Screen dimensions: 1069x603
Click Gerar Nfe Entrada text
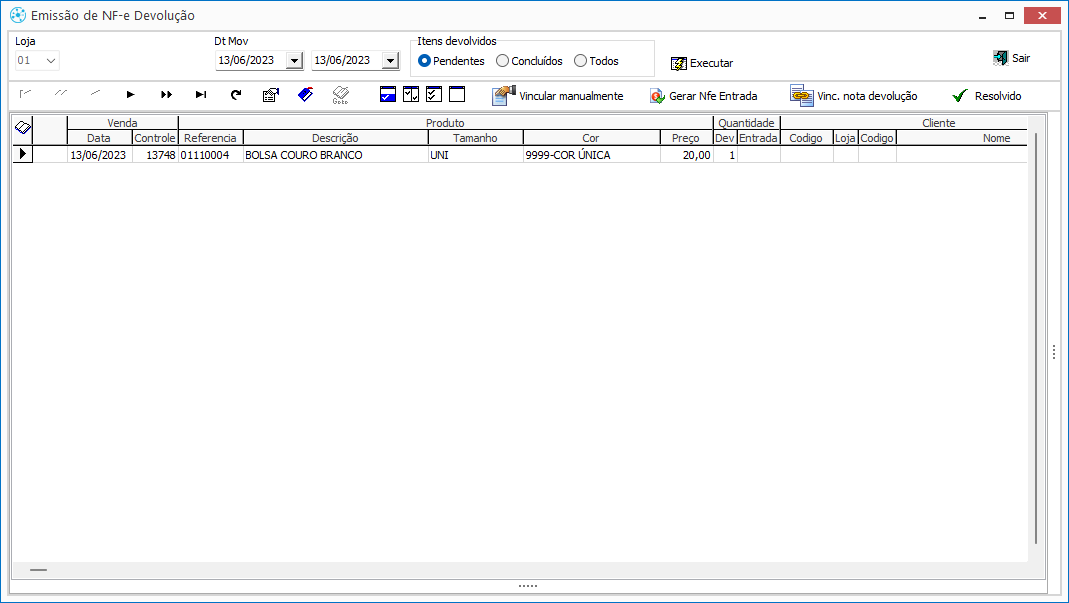(x=713, y=96)
